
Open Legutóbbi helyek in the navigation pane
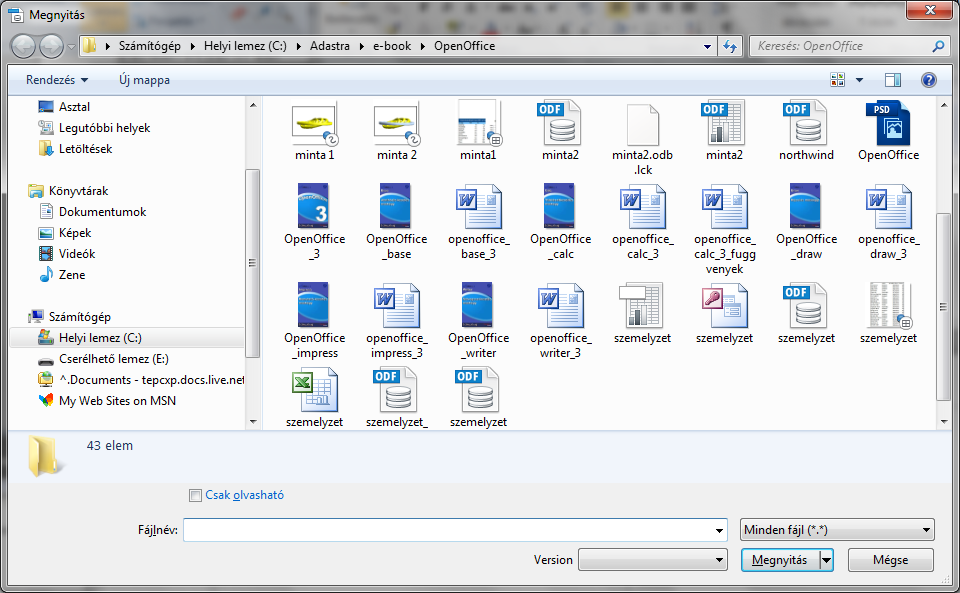pyautogui.click(x=94, y=128)
